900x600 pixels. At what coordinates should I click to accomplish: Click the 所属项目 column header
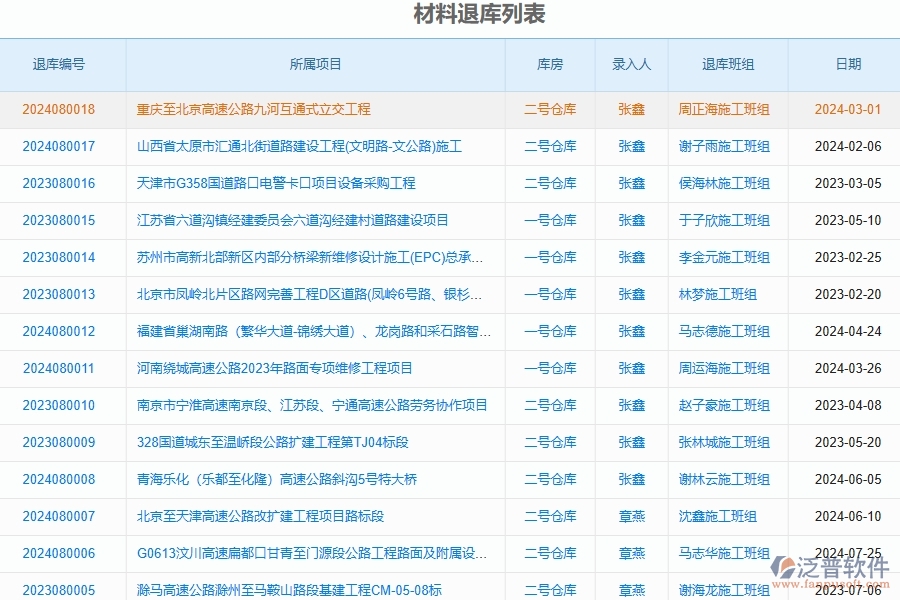click(314, 64)
